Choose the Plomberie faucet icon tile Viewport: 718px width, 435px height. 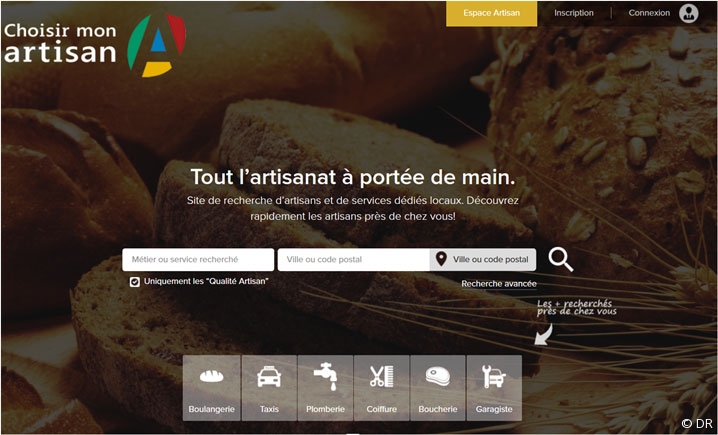click(x=325, y=388)
